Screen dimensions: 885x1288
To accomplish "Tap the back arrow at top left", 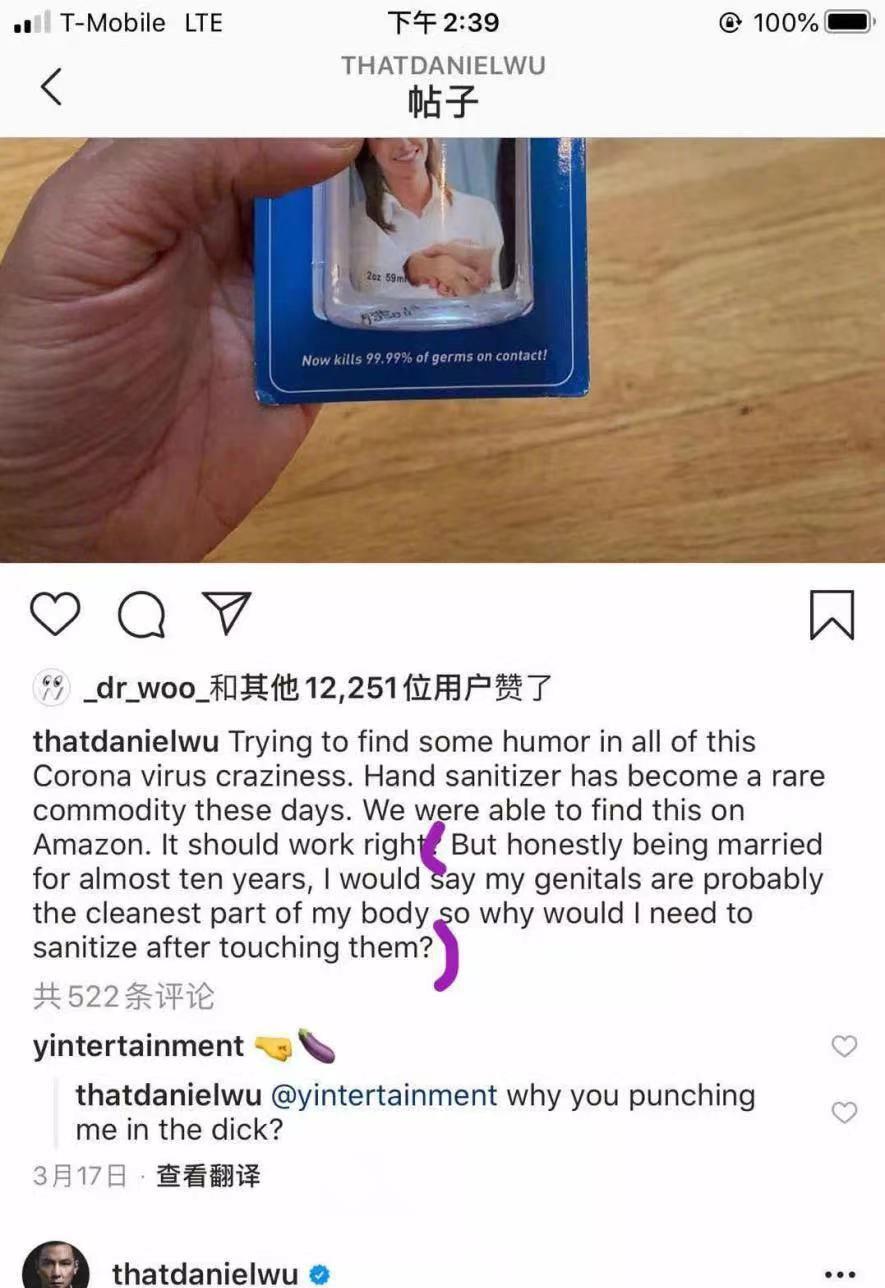I will coord(51,86).
